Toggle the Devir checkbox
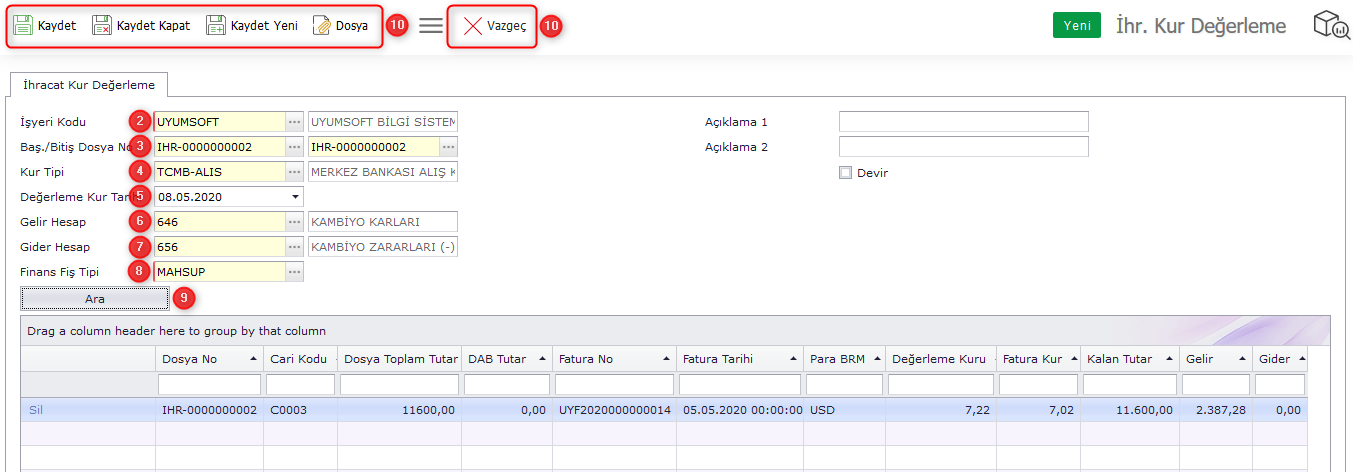 [845, 172]
